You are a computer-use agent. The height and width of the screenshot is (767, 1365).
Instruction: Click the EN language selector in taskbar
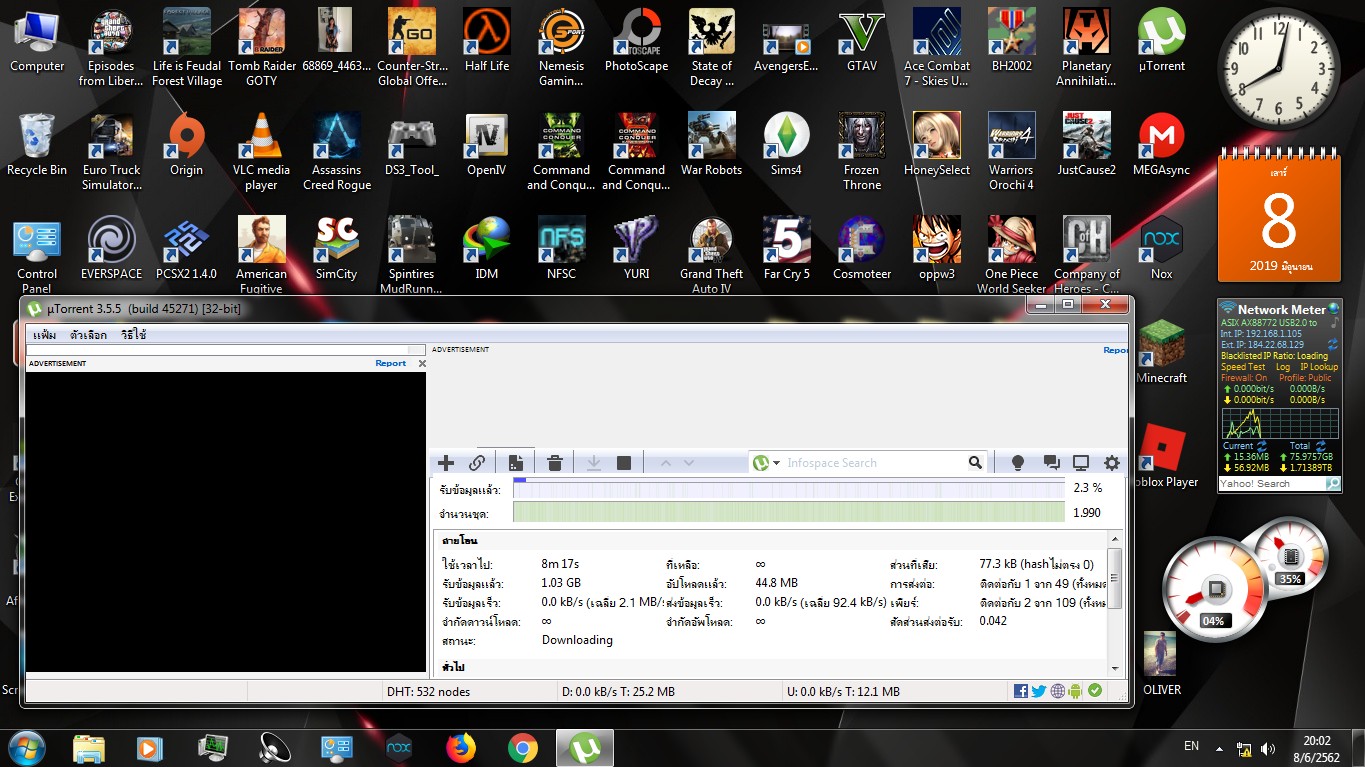point(1191,746)
